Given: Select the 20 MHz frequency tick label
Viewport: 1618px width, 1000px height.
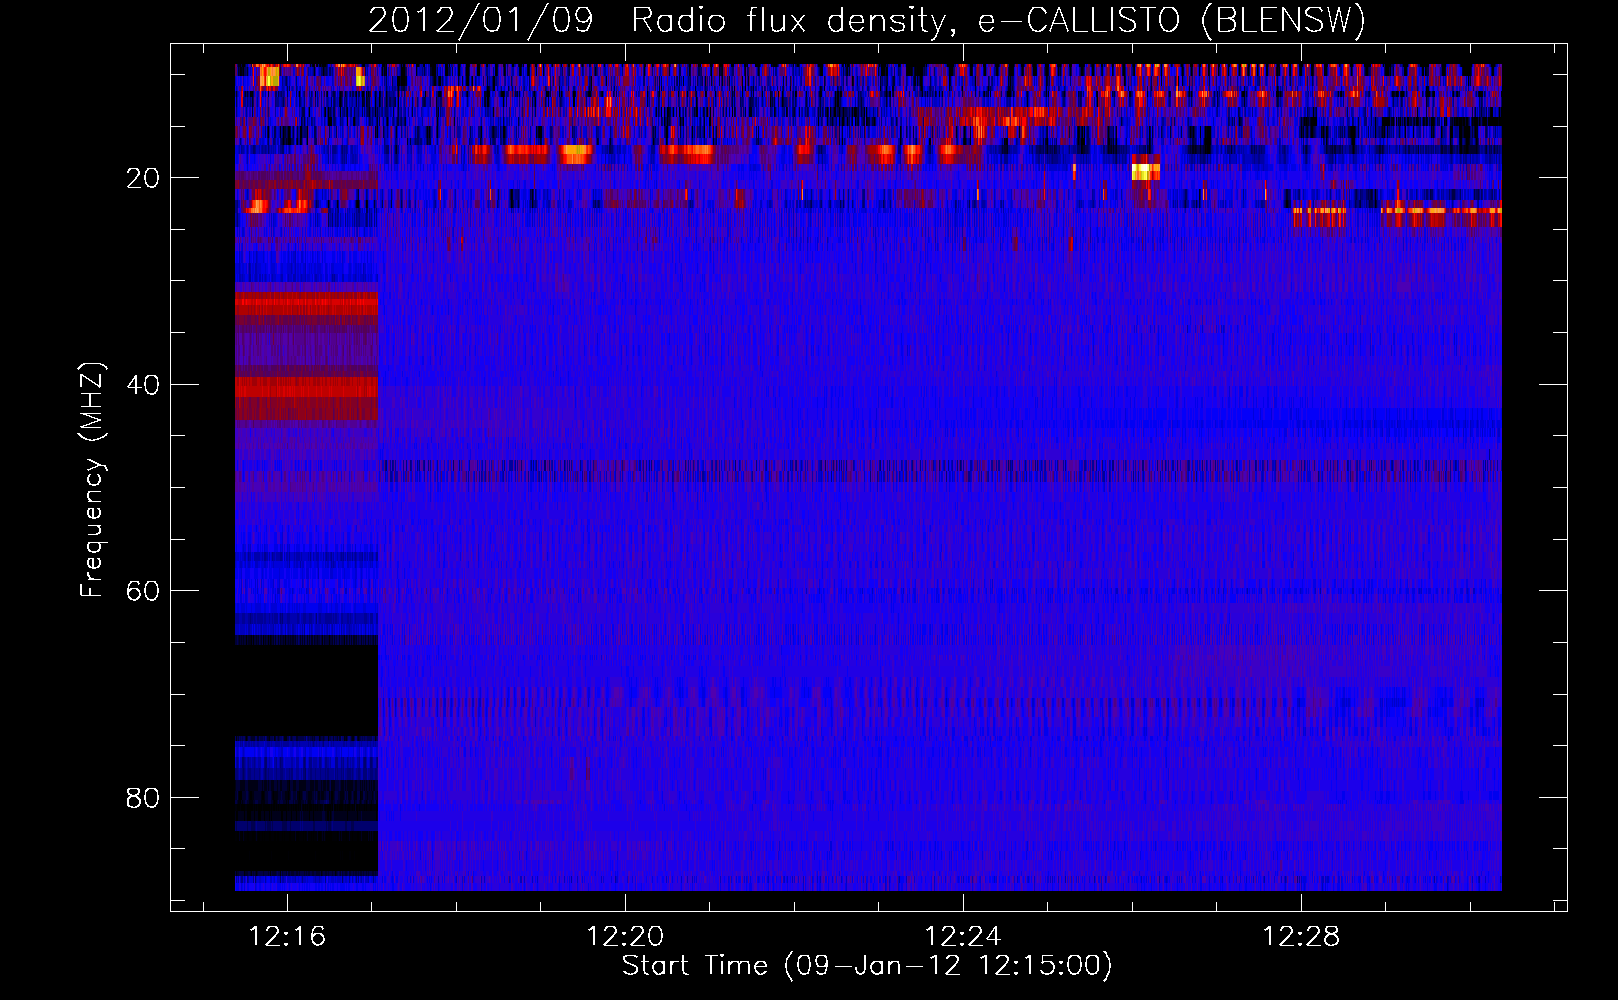Looking at the screenshot, I should tap(143, 178).
